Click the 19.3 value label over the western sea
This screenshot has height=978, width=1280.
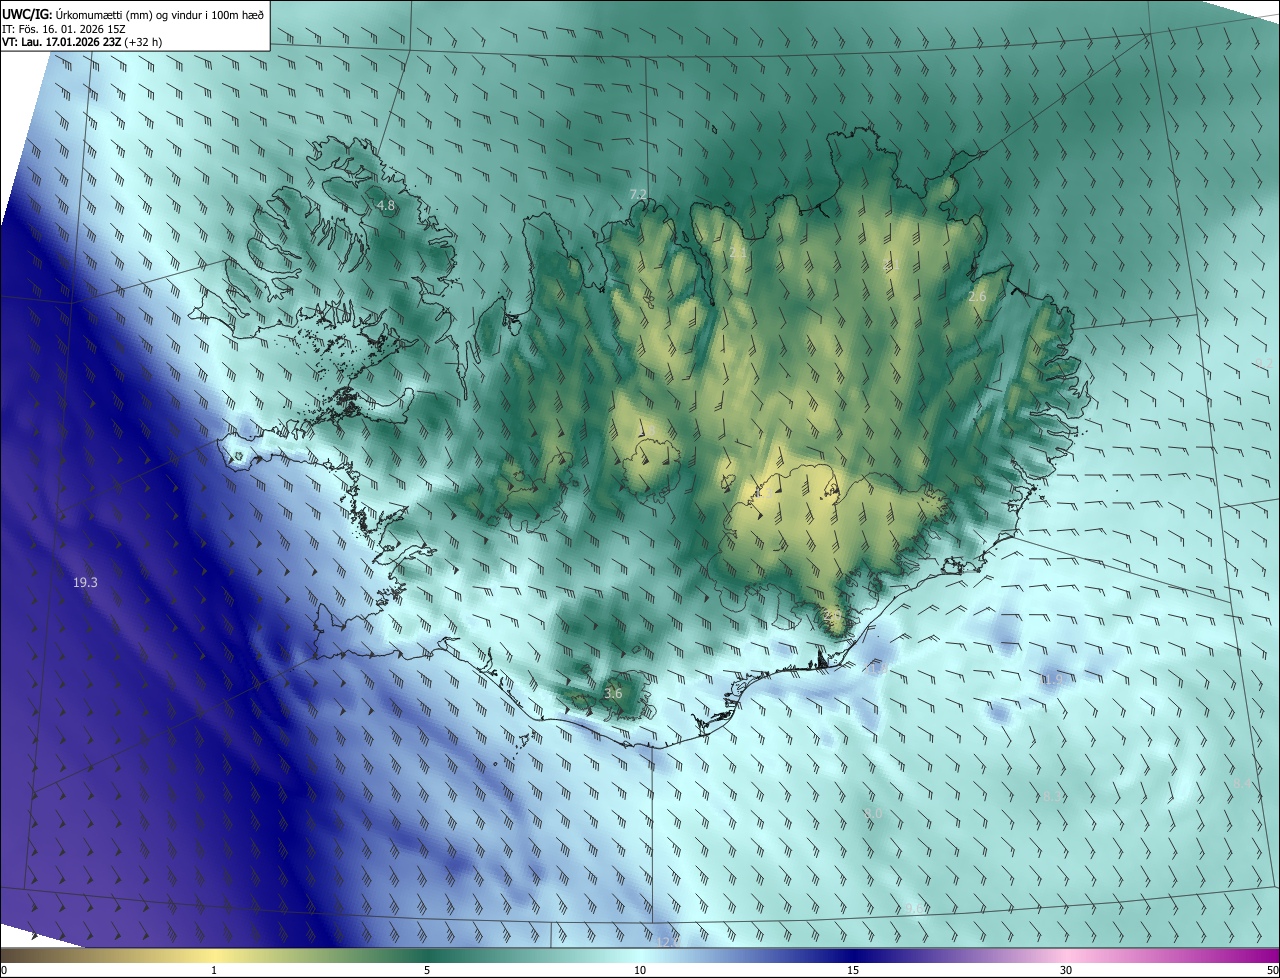click(85, 582)
